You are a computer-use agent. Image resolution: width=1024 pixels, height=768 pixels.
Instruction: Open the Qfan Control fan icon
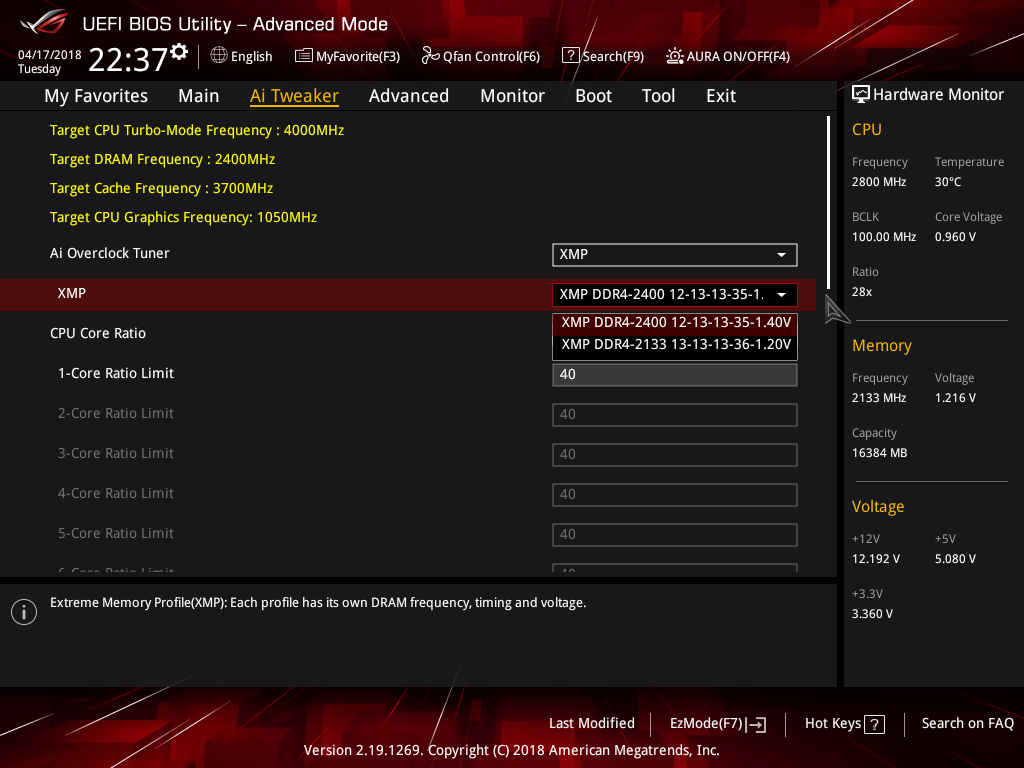point(430,56)
